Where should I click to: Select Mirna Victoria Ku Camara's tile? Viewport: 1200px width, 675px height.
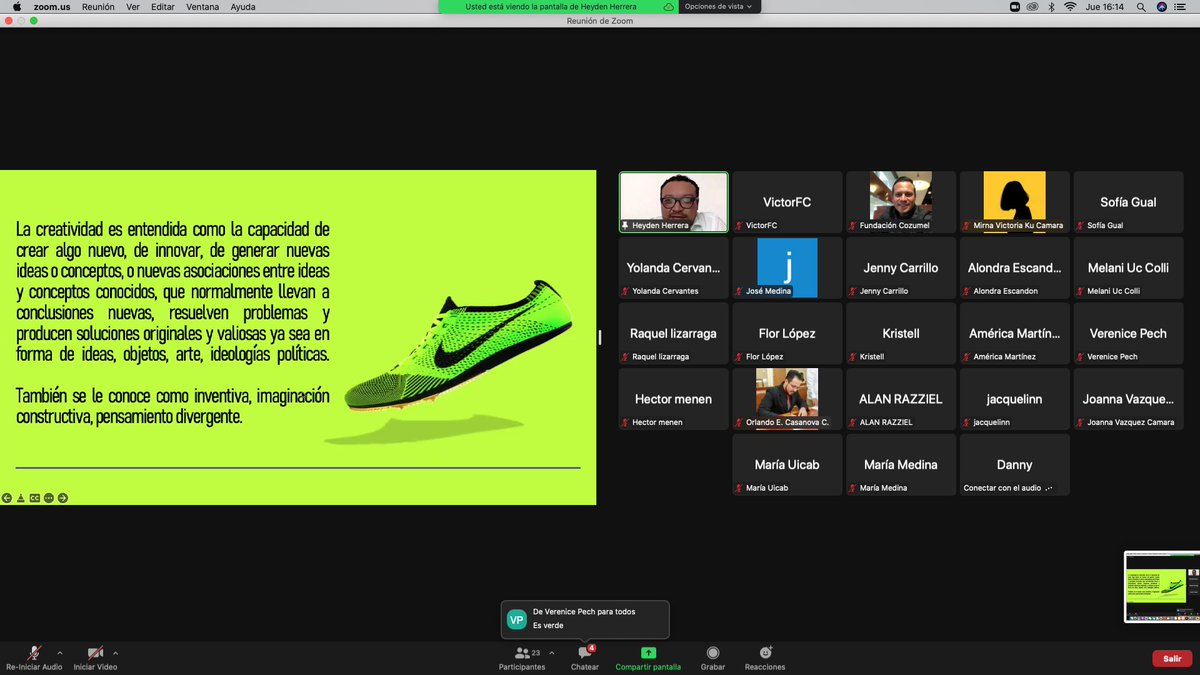[1015, 202]
